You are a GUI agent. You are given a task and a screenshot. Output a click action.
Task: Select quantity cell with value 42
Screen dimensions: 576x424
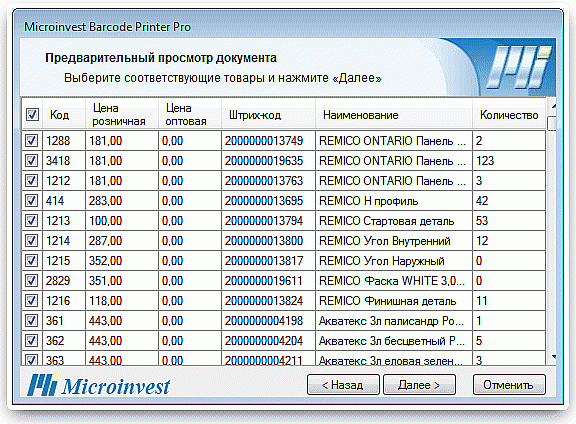[509, 200]
